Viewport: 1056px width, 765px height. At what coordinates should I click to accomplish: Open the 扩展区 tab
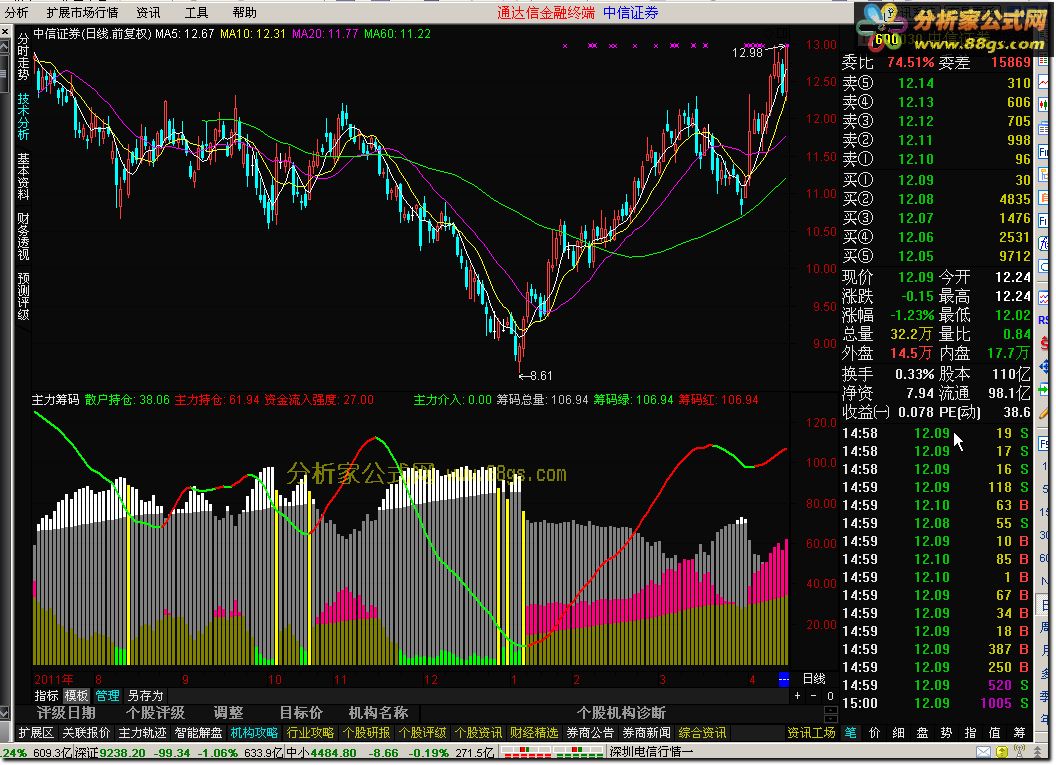point(35,733)
